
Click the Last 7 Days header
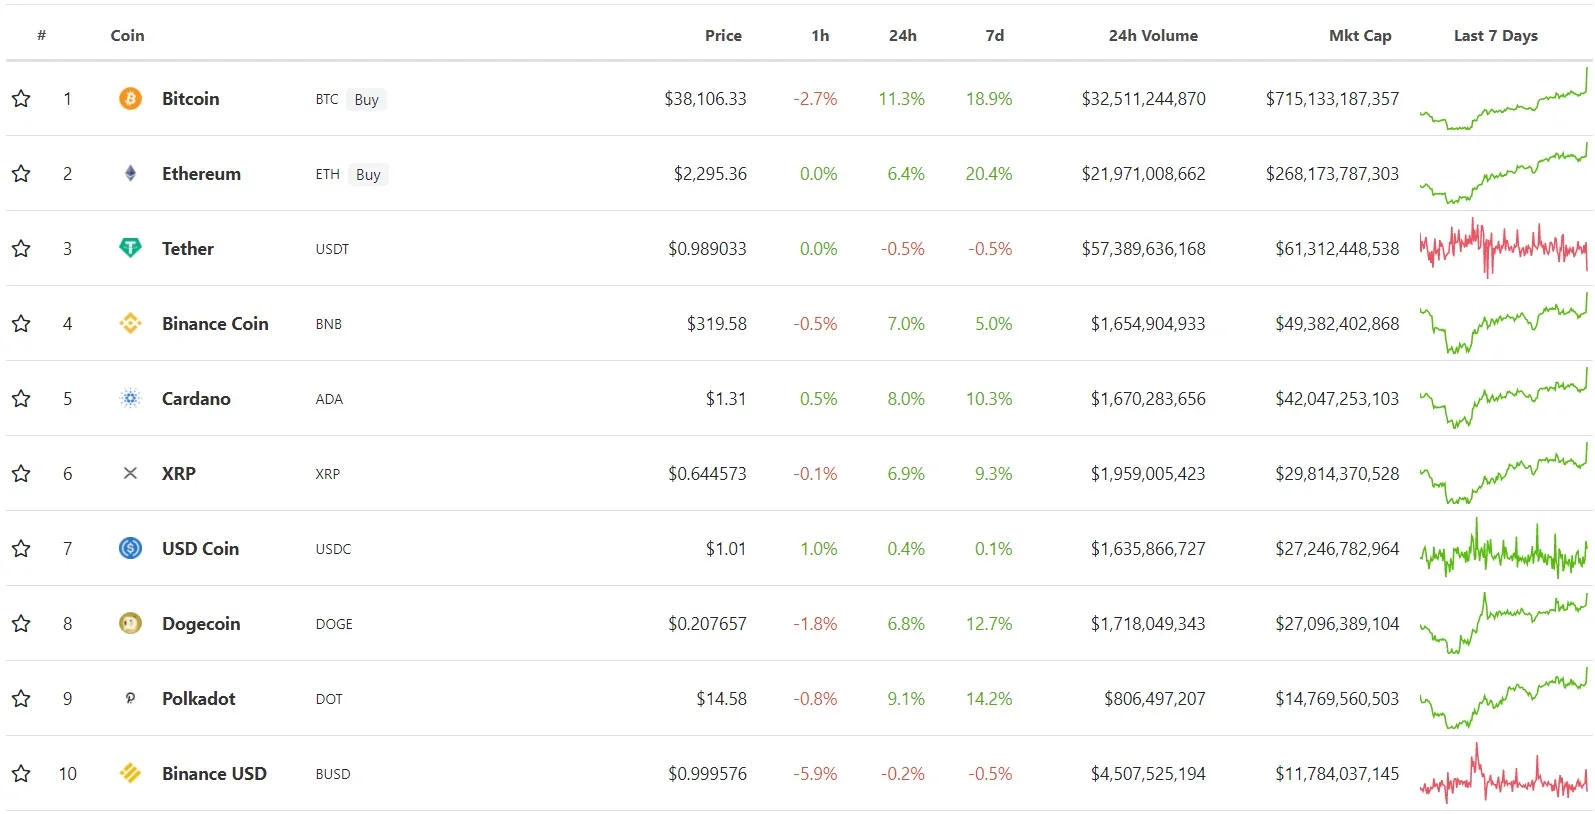tap(1496, 35)
